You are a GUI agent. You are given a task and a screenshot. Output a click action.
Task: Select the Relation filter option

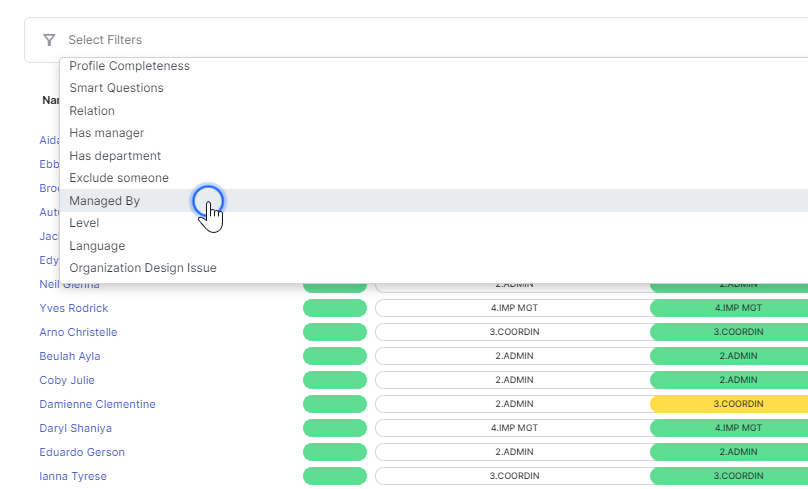pyautogui.click(x=92, y=111)
